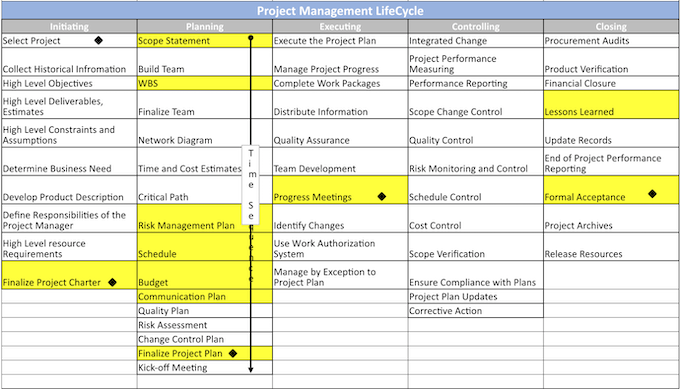Select High Level resource Requirements cell
Image resolution: width=680 pixels, height=389 pixels.
(69, 247)
